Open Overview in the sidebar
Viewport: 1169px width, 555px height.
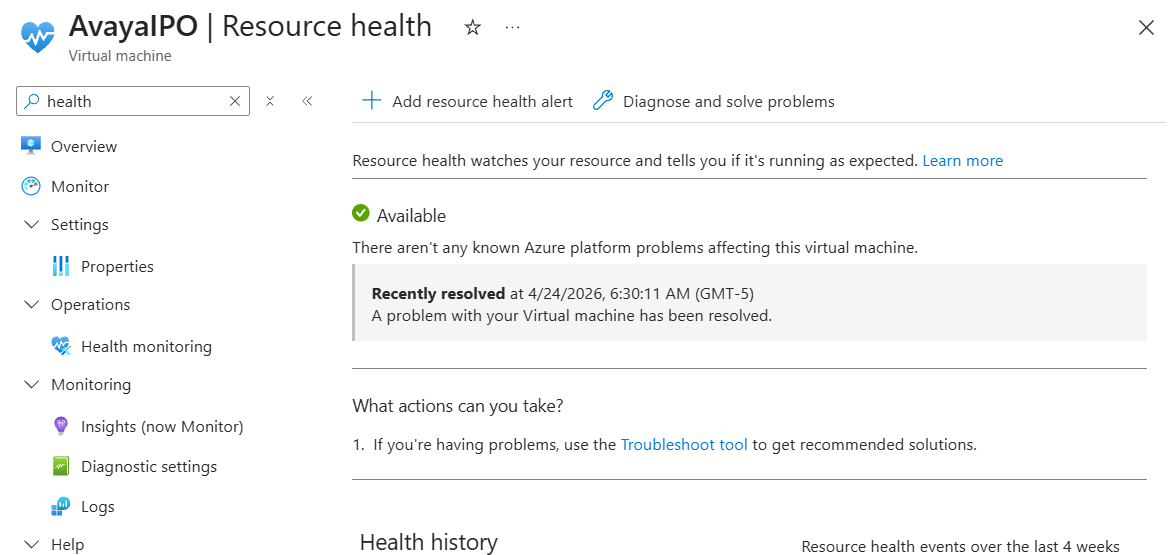pyautogui.click(x=84, y=146)
